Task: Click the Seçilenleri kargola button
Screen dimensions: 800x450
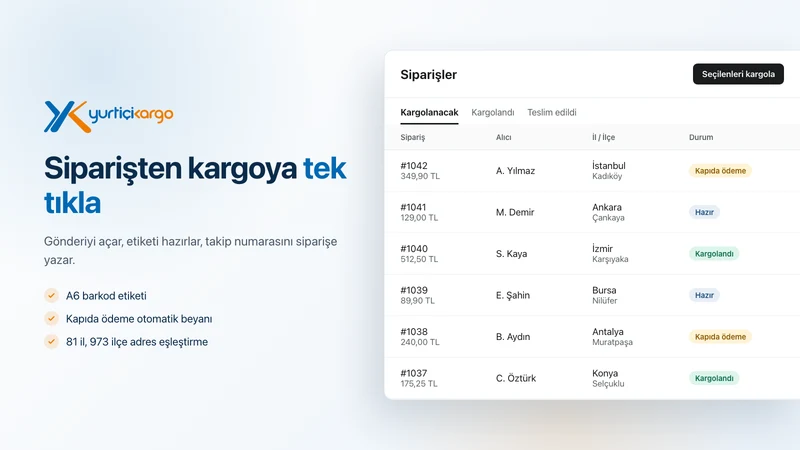Action: click(x=738, y=74)
